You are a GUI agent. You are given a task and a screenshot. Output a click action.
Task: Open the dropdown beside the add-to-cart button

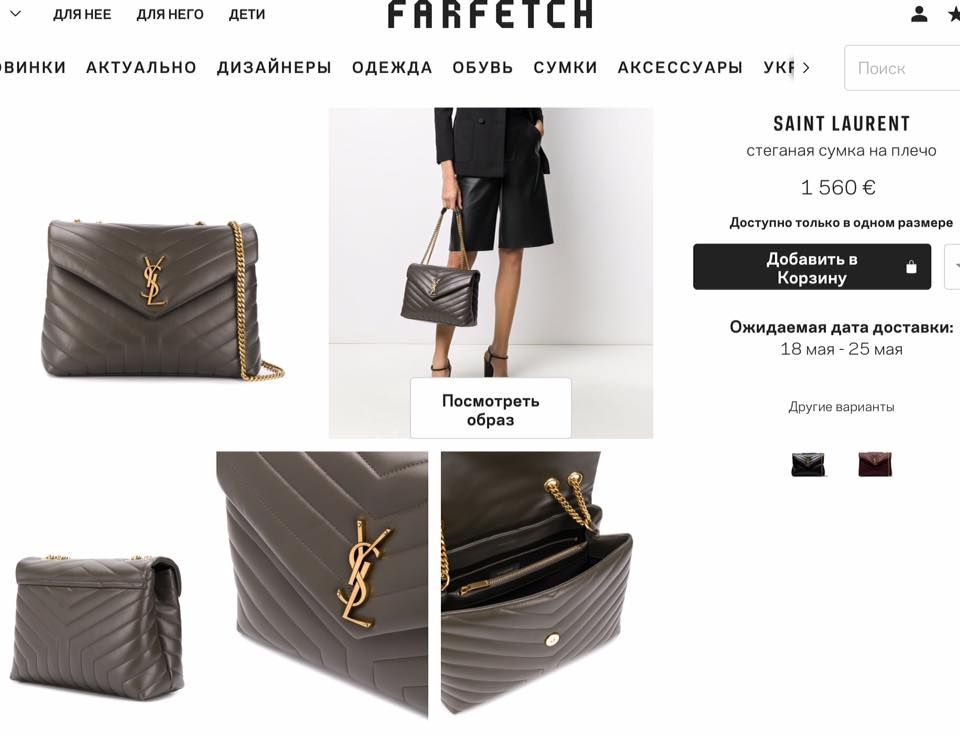[953, 266]
